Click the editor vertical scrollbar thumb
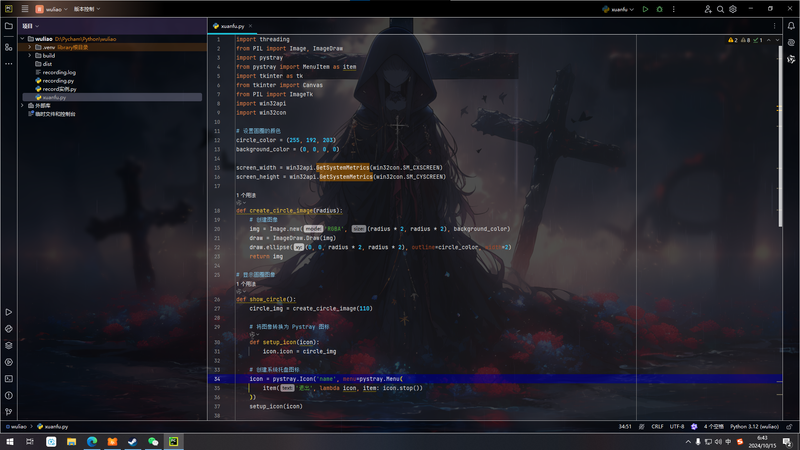This screenshot has width=800, height=450. (x=780, y=136)
